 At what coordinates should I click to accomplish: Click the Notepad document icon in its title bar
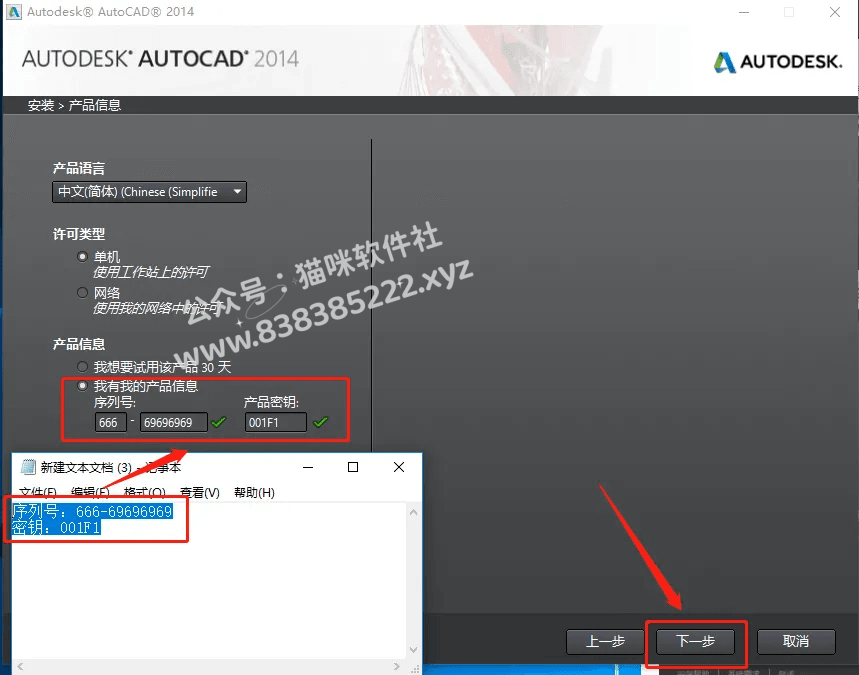coord(28,467)
